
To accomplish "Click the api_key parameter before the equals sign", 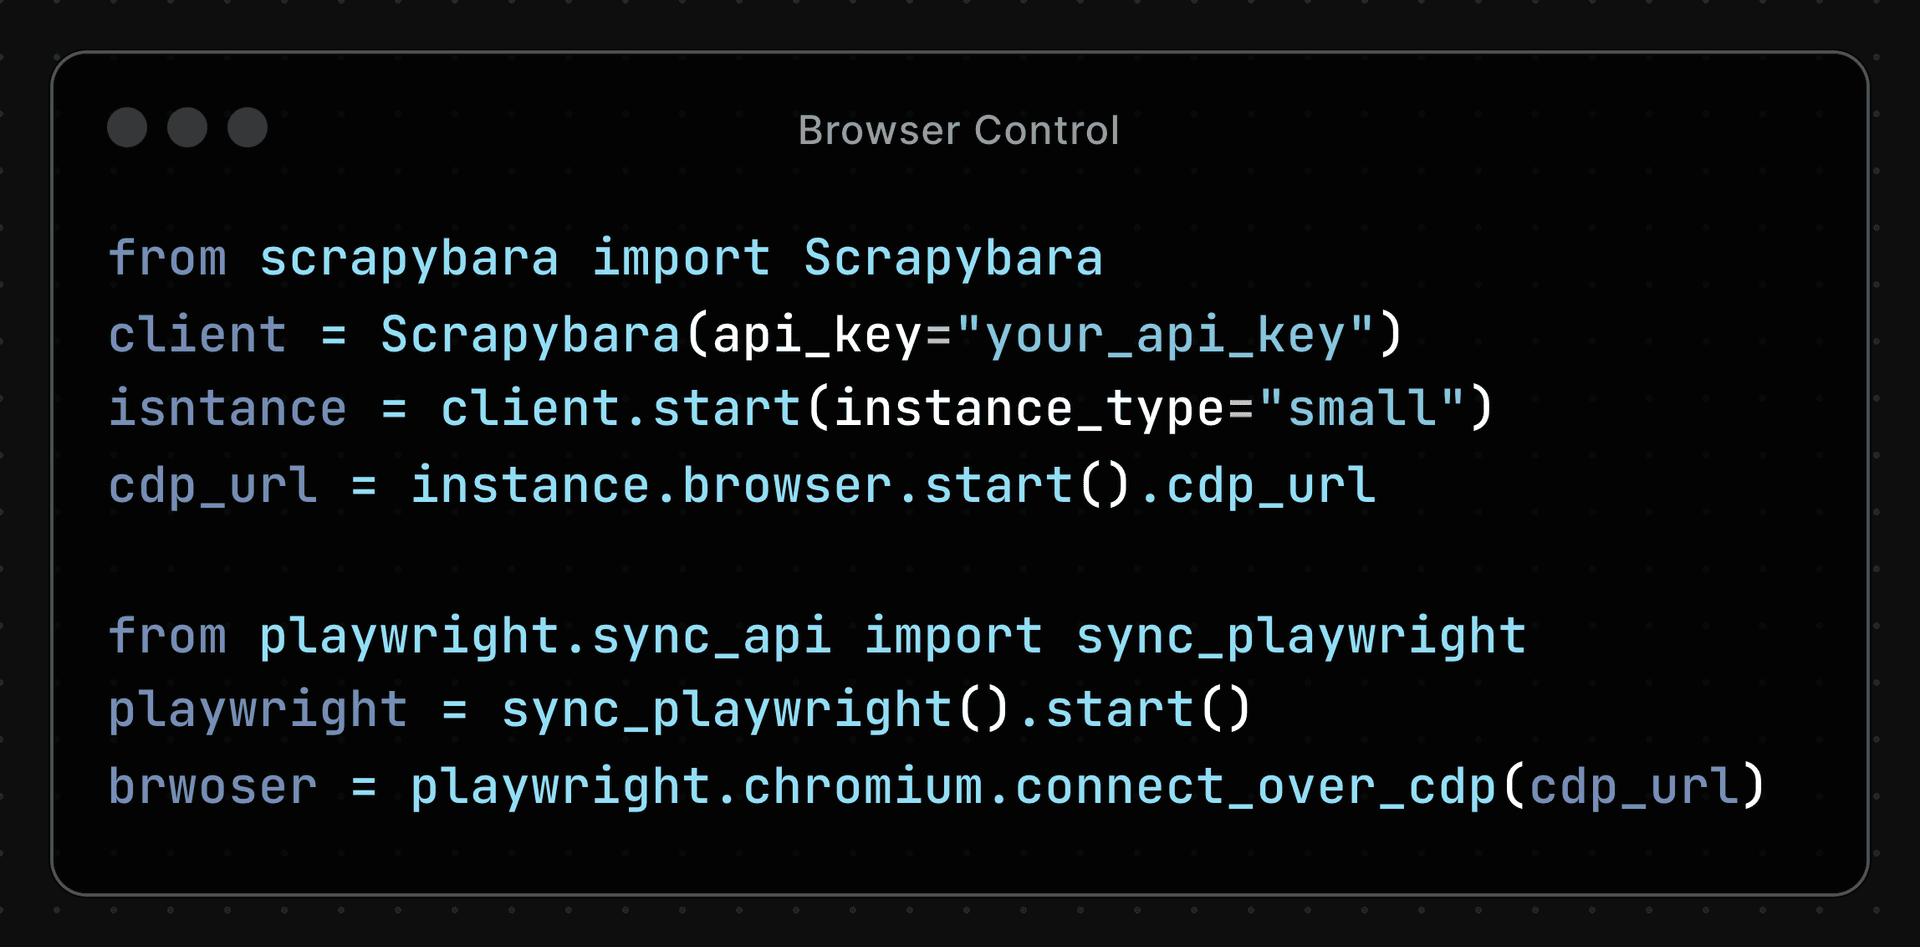I will tap(817, 335).
